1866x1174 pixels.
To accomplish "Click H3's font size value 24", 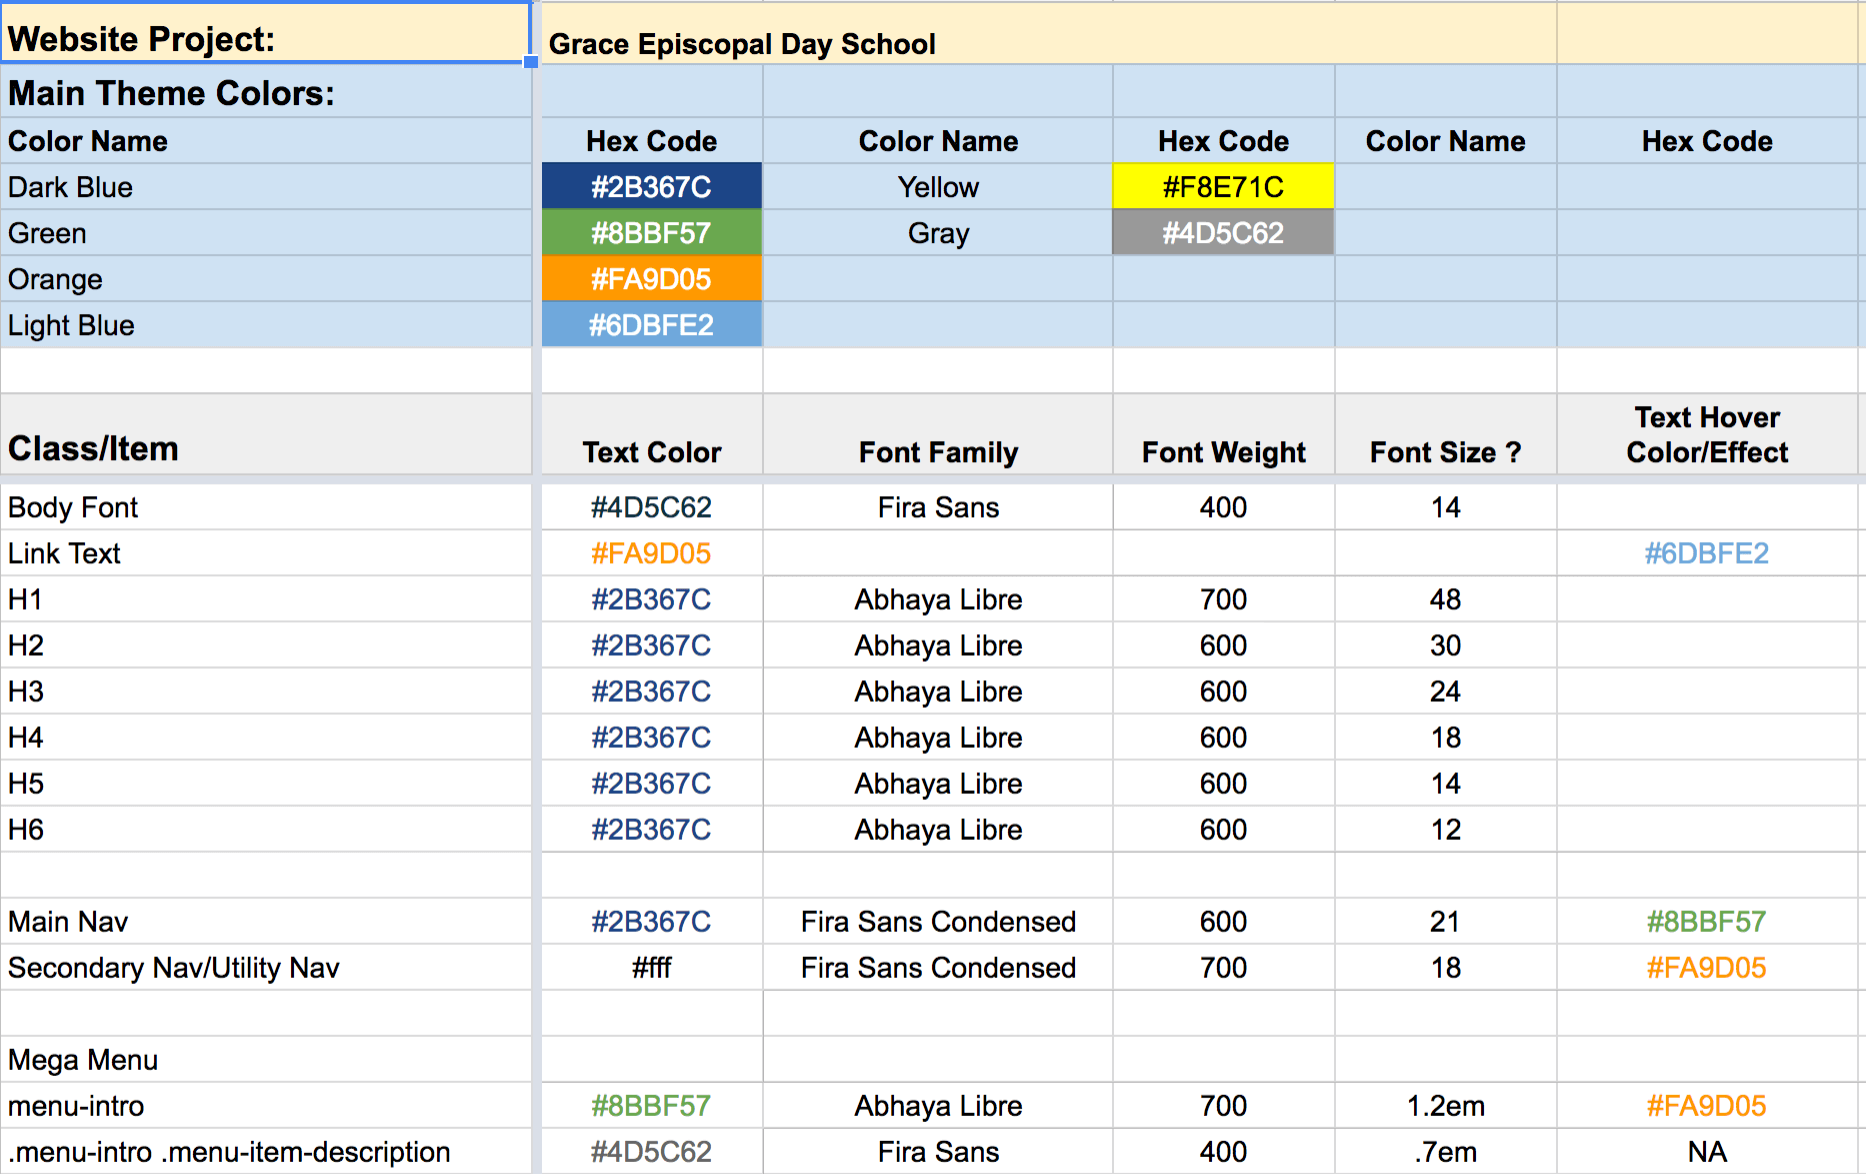I will 1445,691.
